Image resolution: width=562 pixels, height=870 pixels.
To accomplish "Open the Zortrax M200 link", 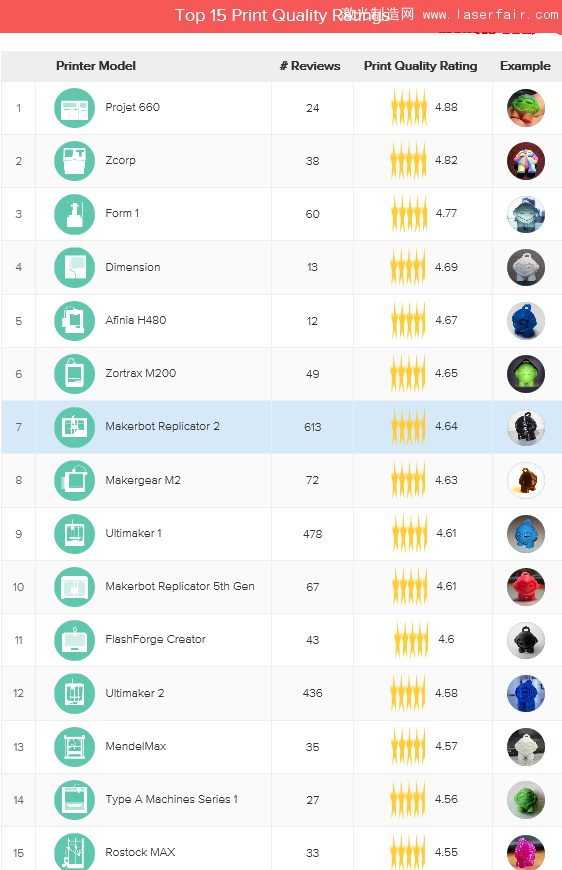I will (x=141, y=373).
